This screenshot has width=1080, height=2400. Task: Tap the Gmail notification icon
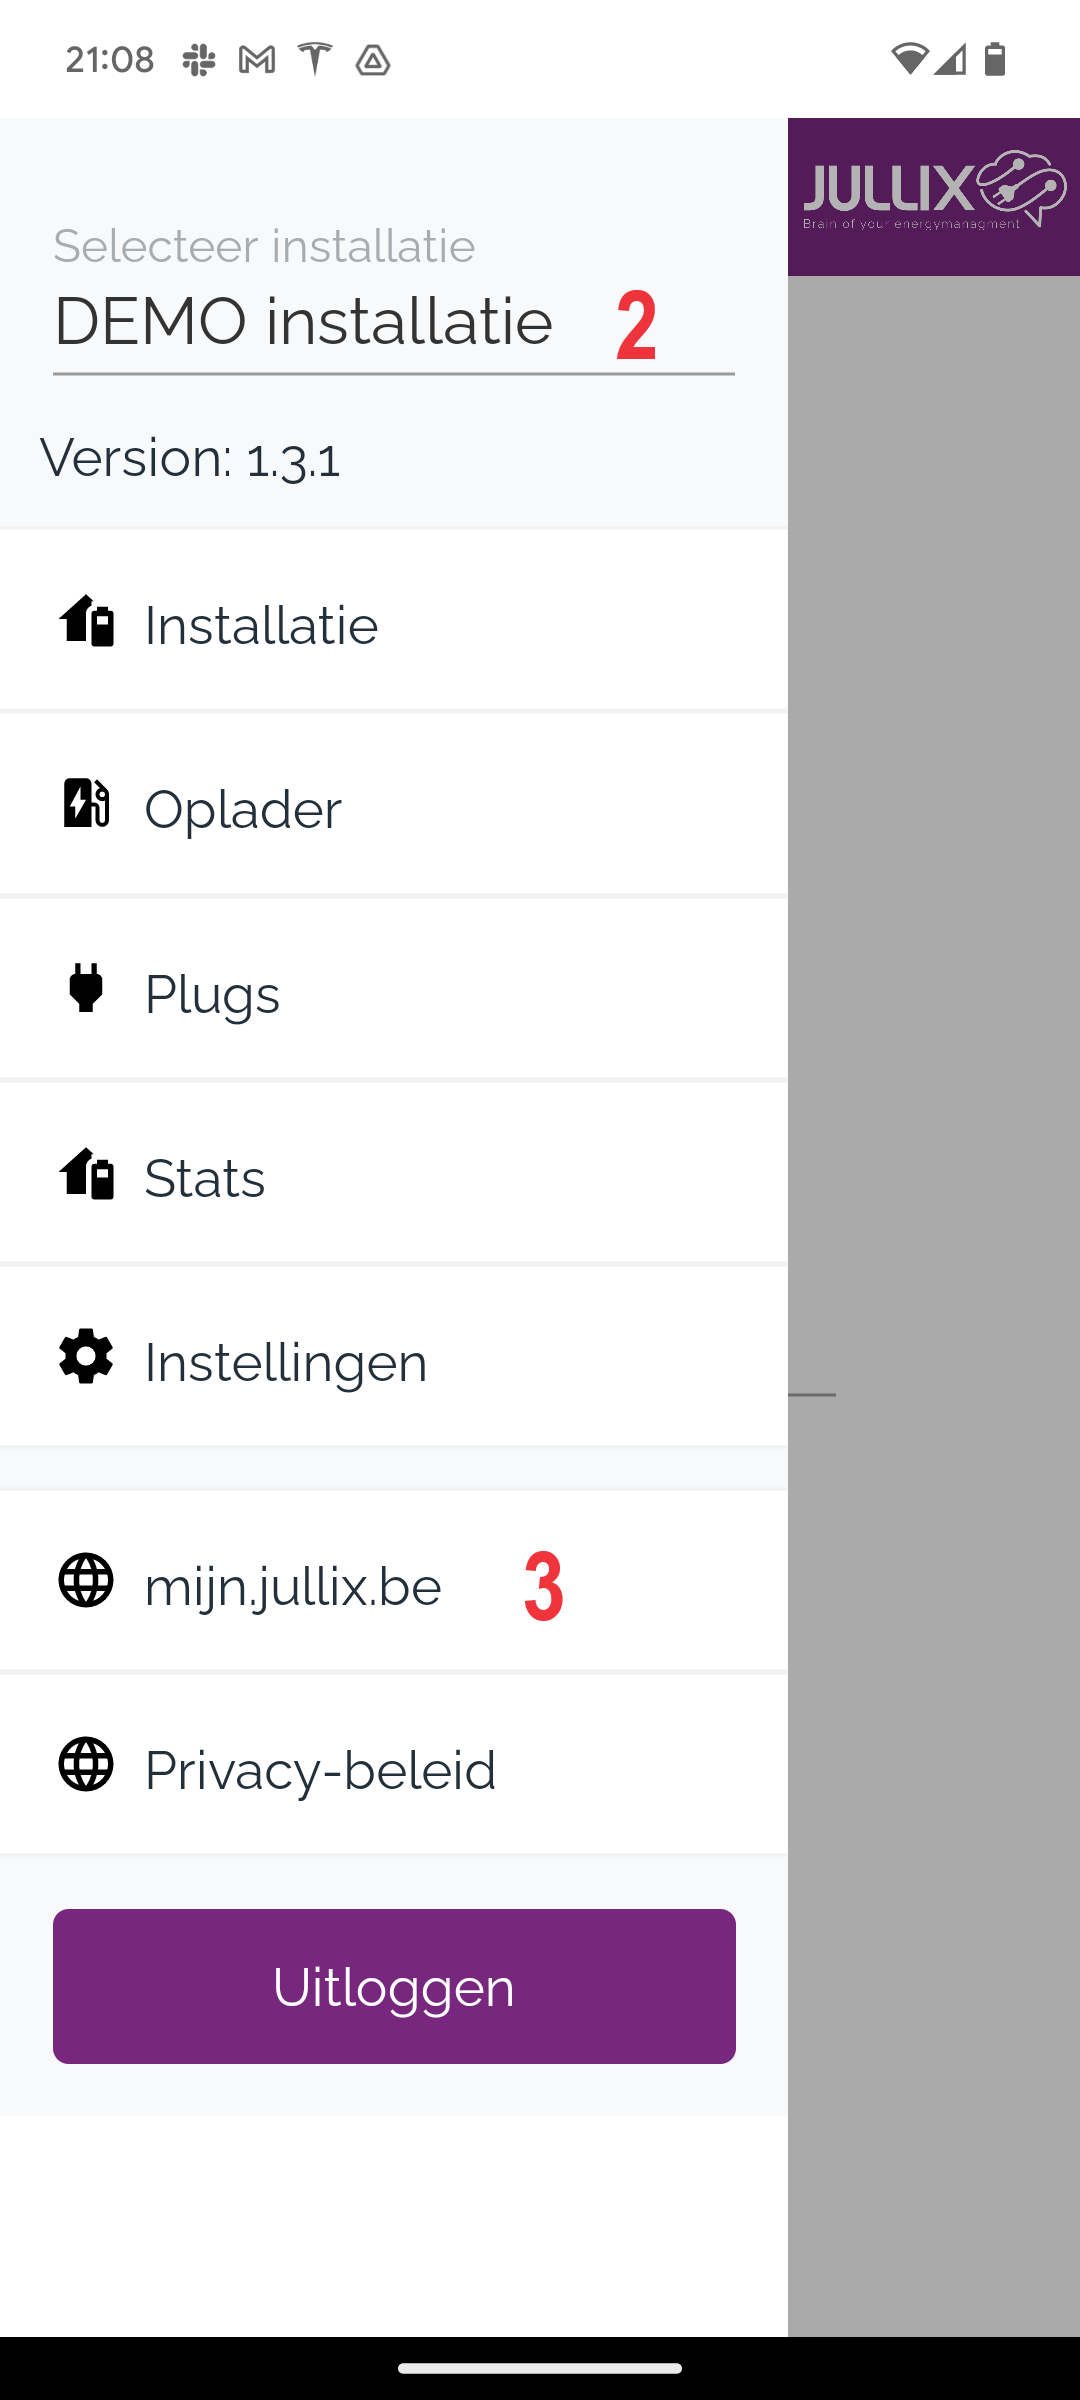tap(257, 60)
